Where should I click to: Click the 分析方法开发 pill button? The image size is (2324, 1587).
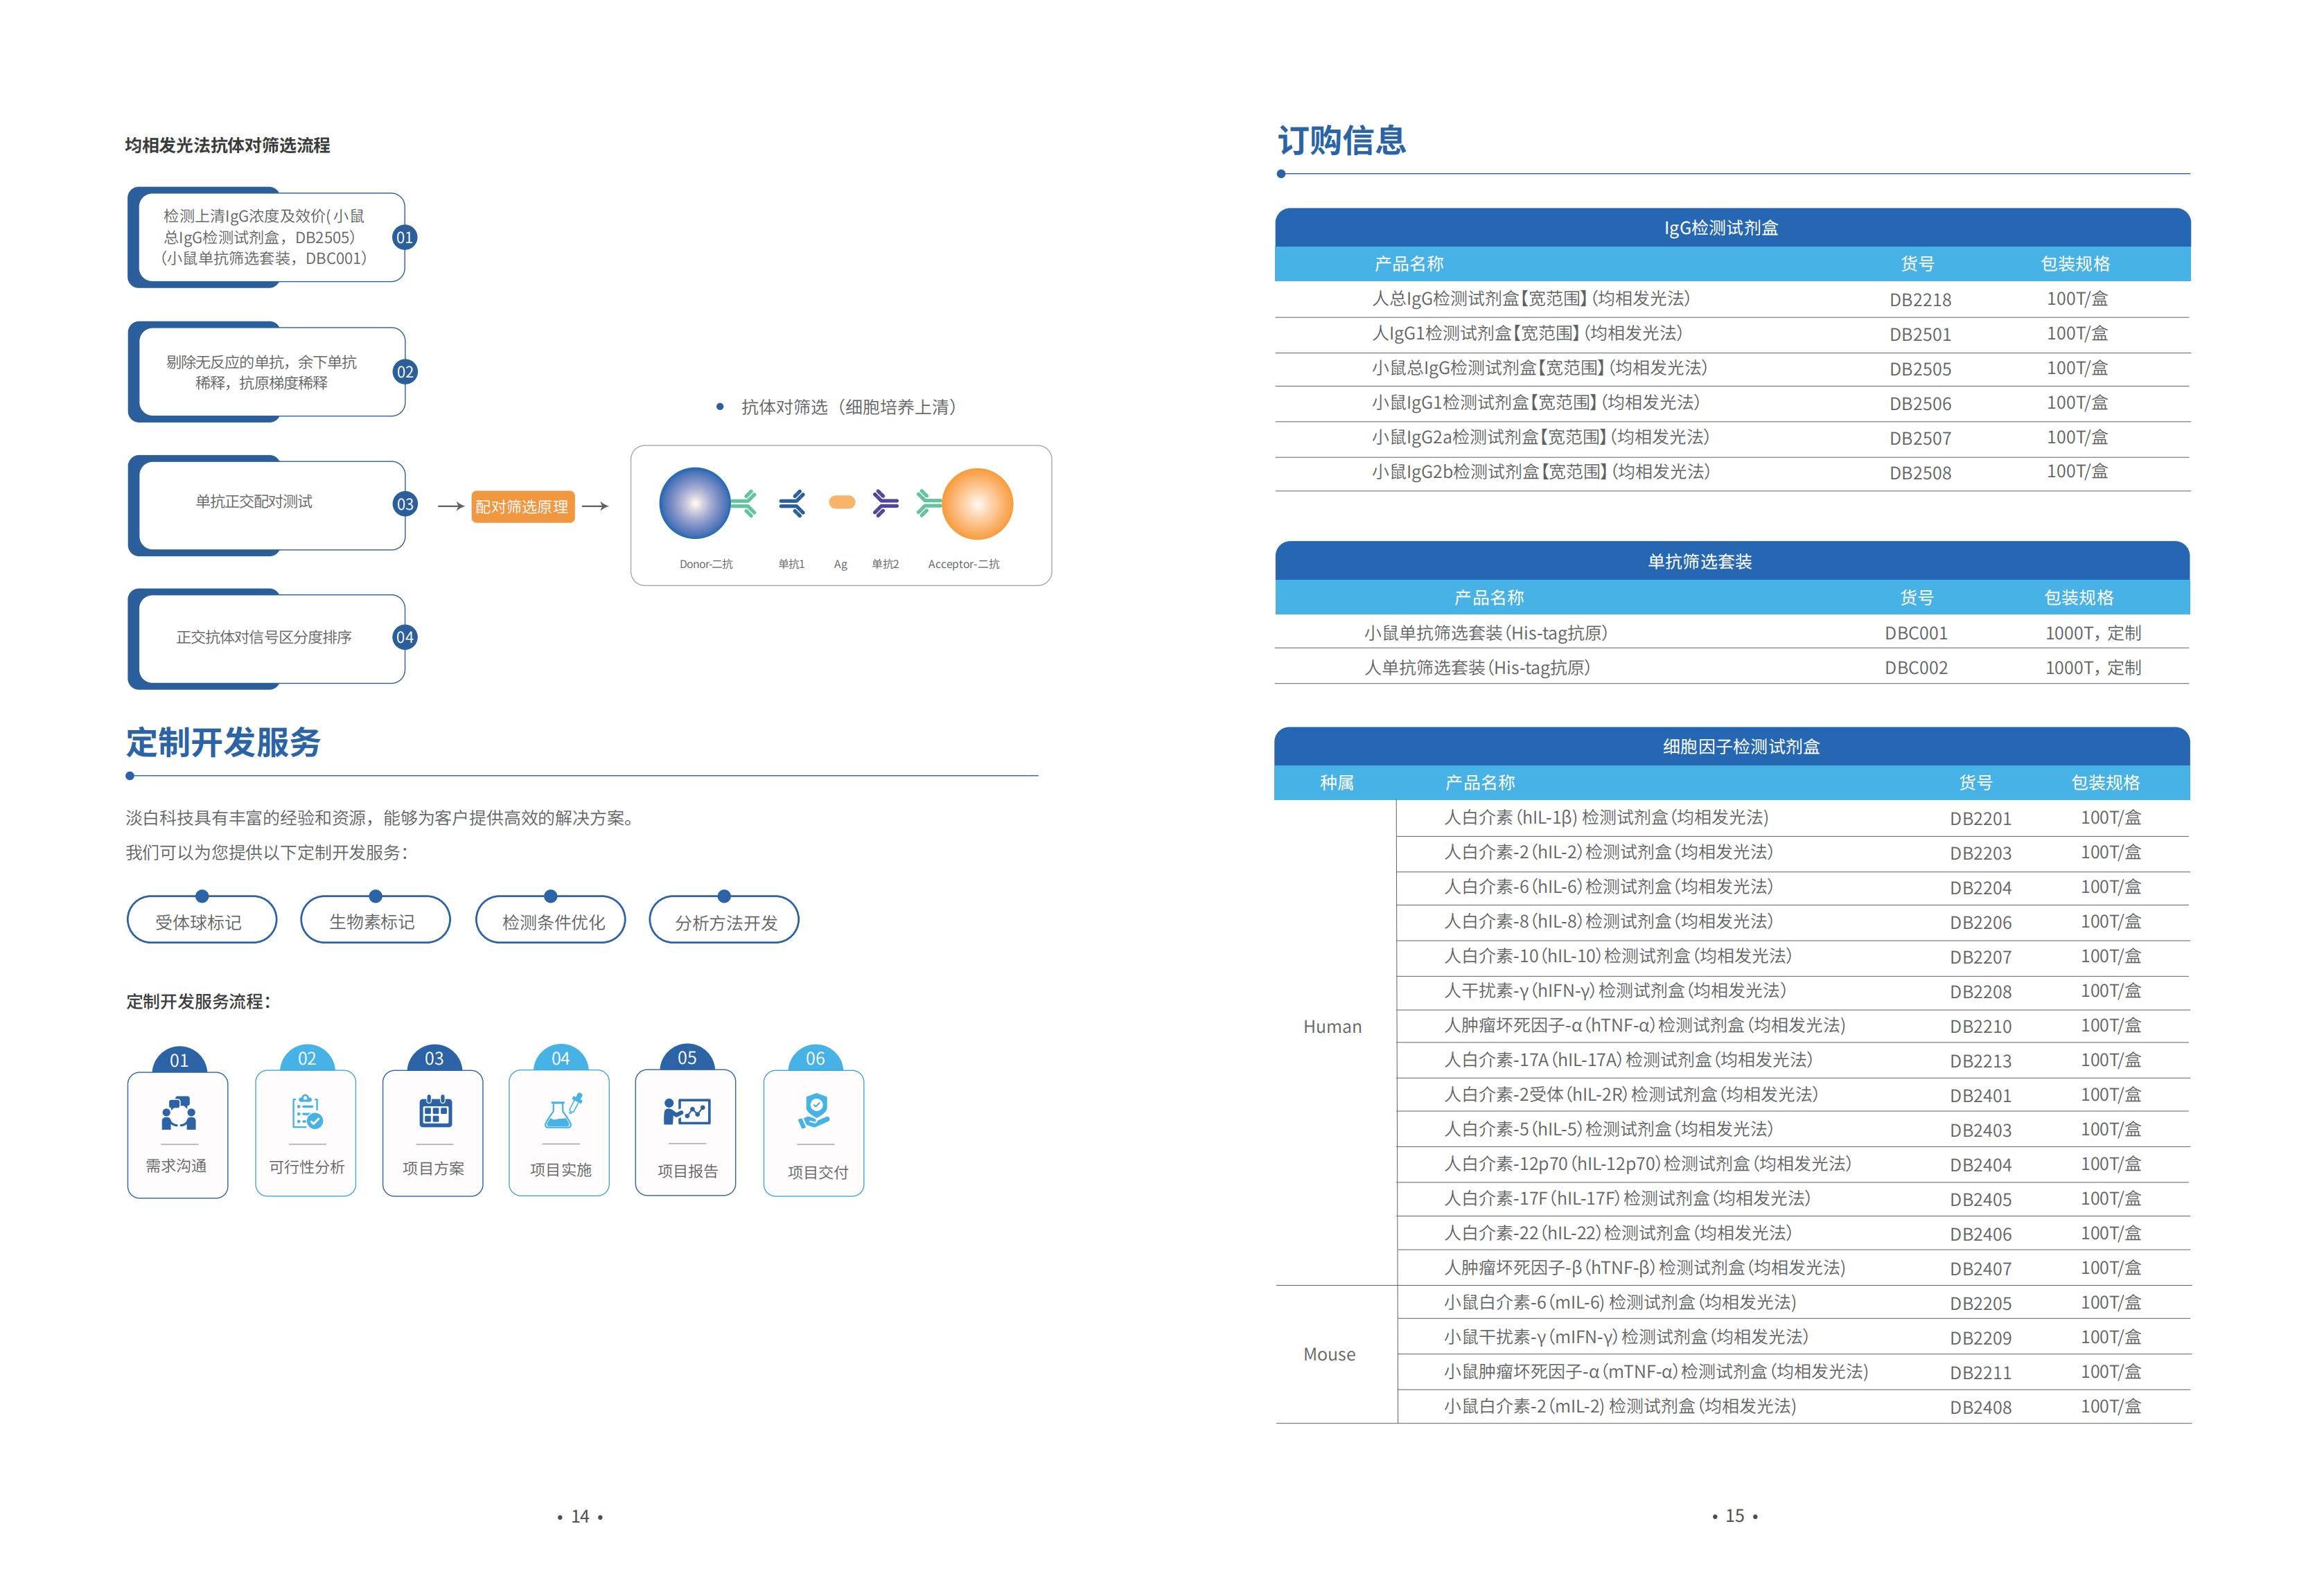click(724, 921)
